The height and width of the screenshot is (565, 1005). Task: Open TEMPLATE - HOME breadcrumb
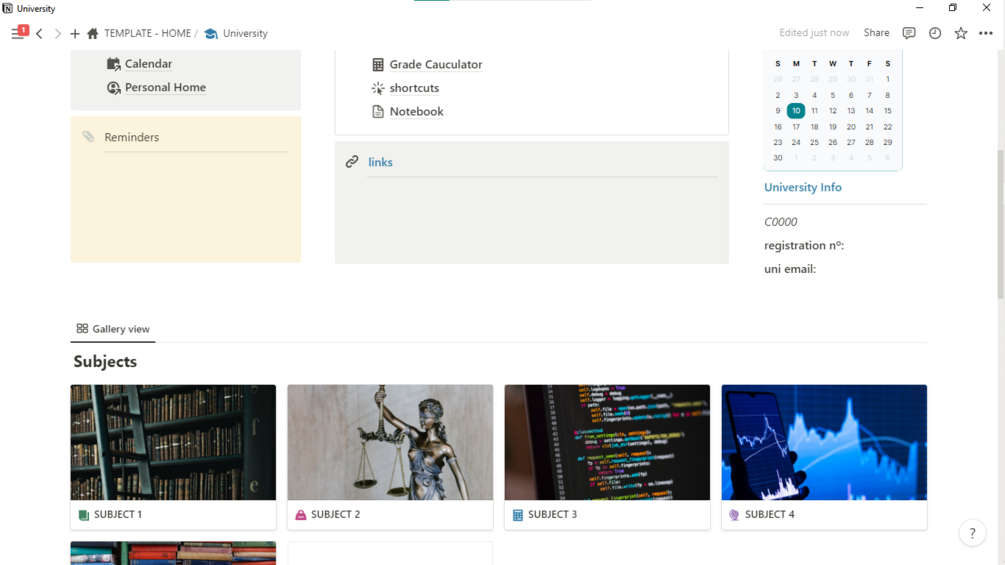147,33
